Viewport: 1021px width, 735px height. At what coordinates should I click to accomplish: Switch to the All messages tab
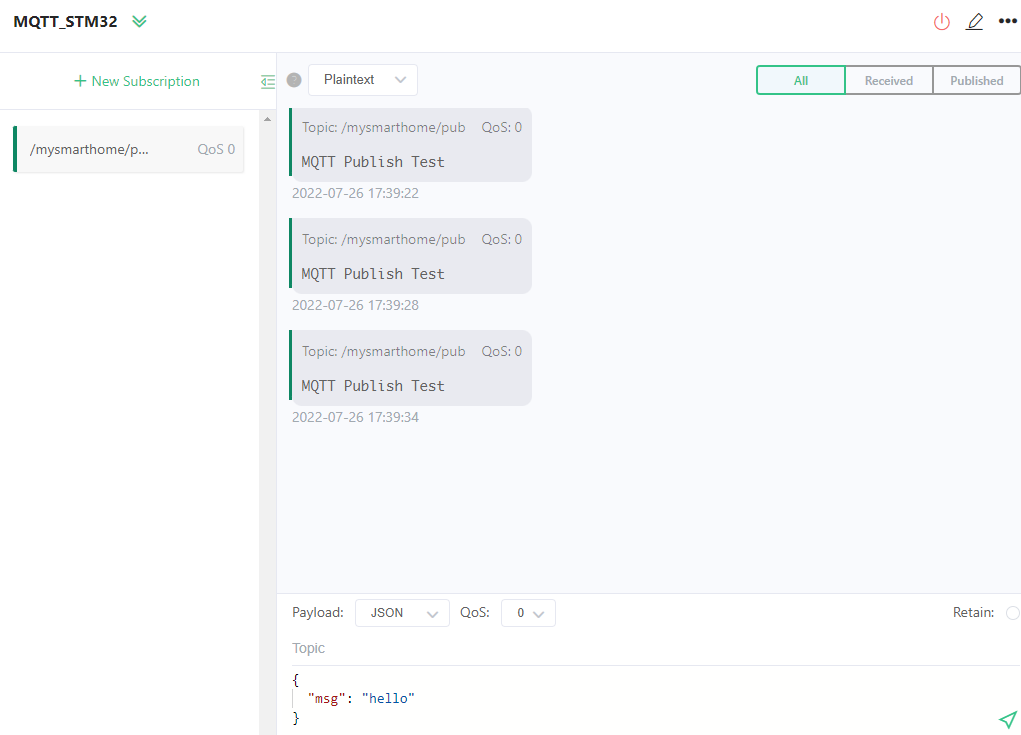800,80
